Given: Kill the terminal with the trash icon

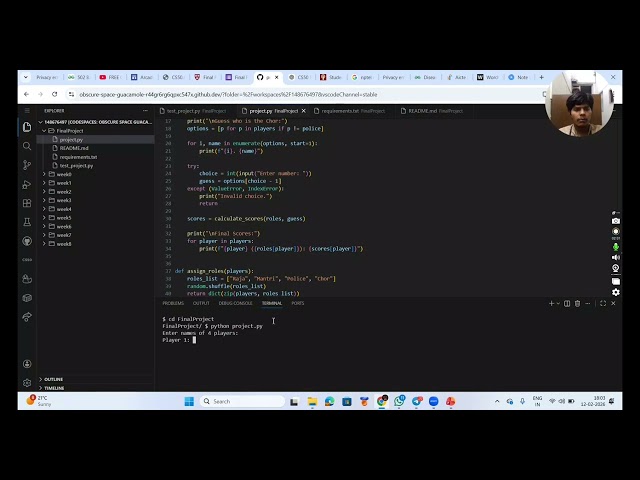Looking at the screenshot, I should pyautogui.click(x=577, y=303).
